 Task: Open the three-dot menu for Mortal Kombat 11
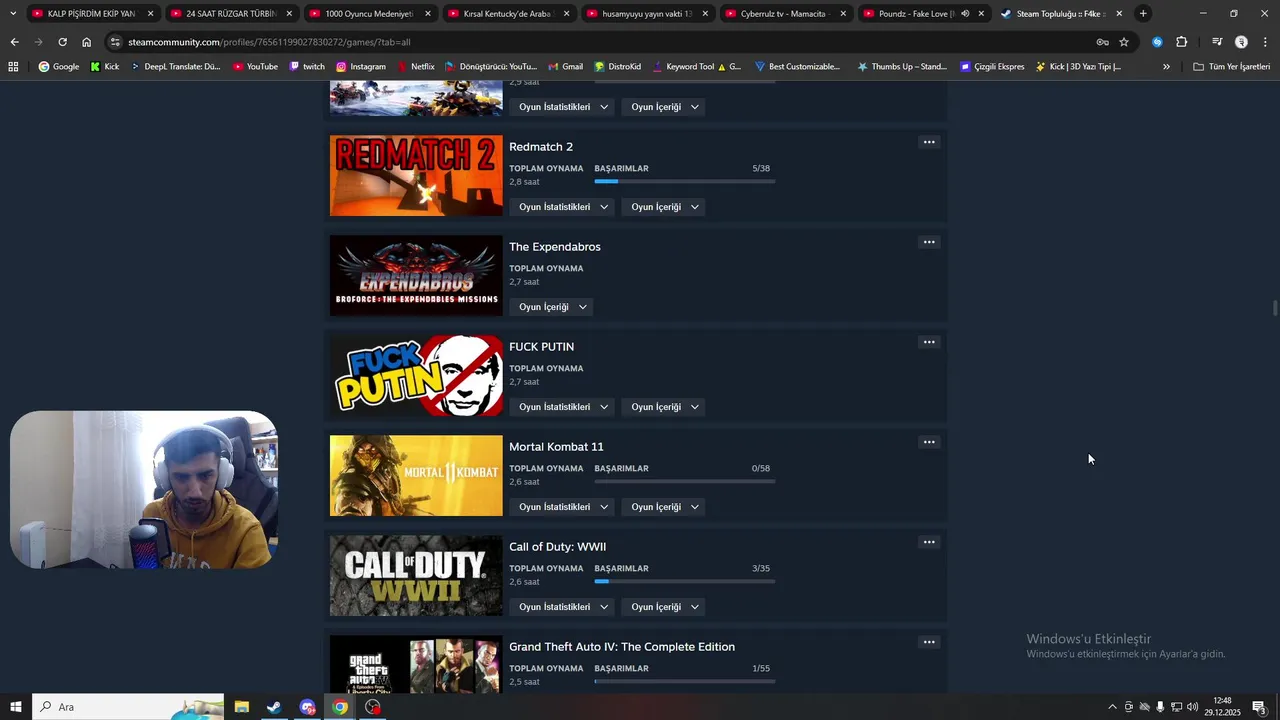point(929,442)
